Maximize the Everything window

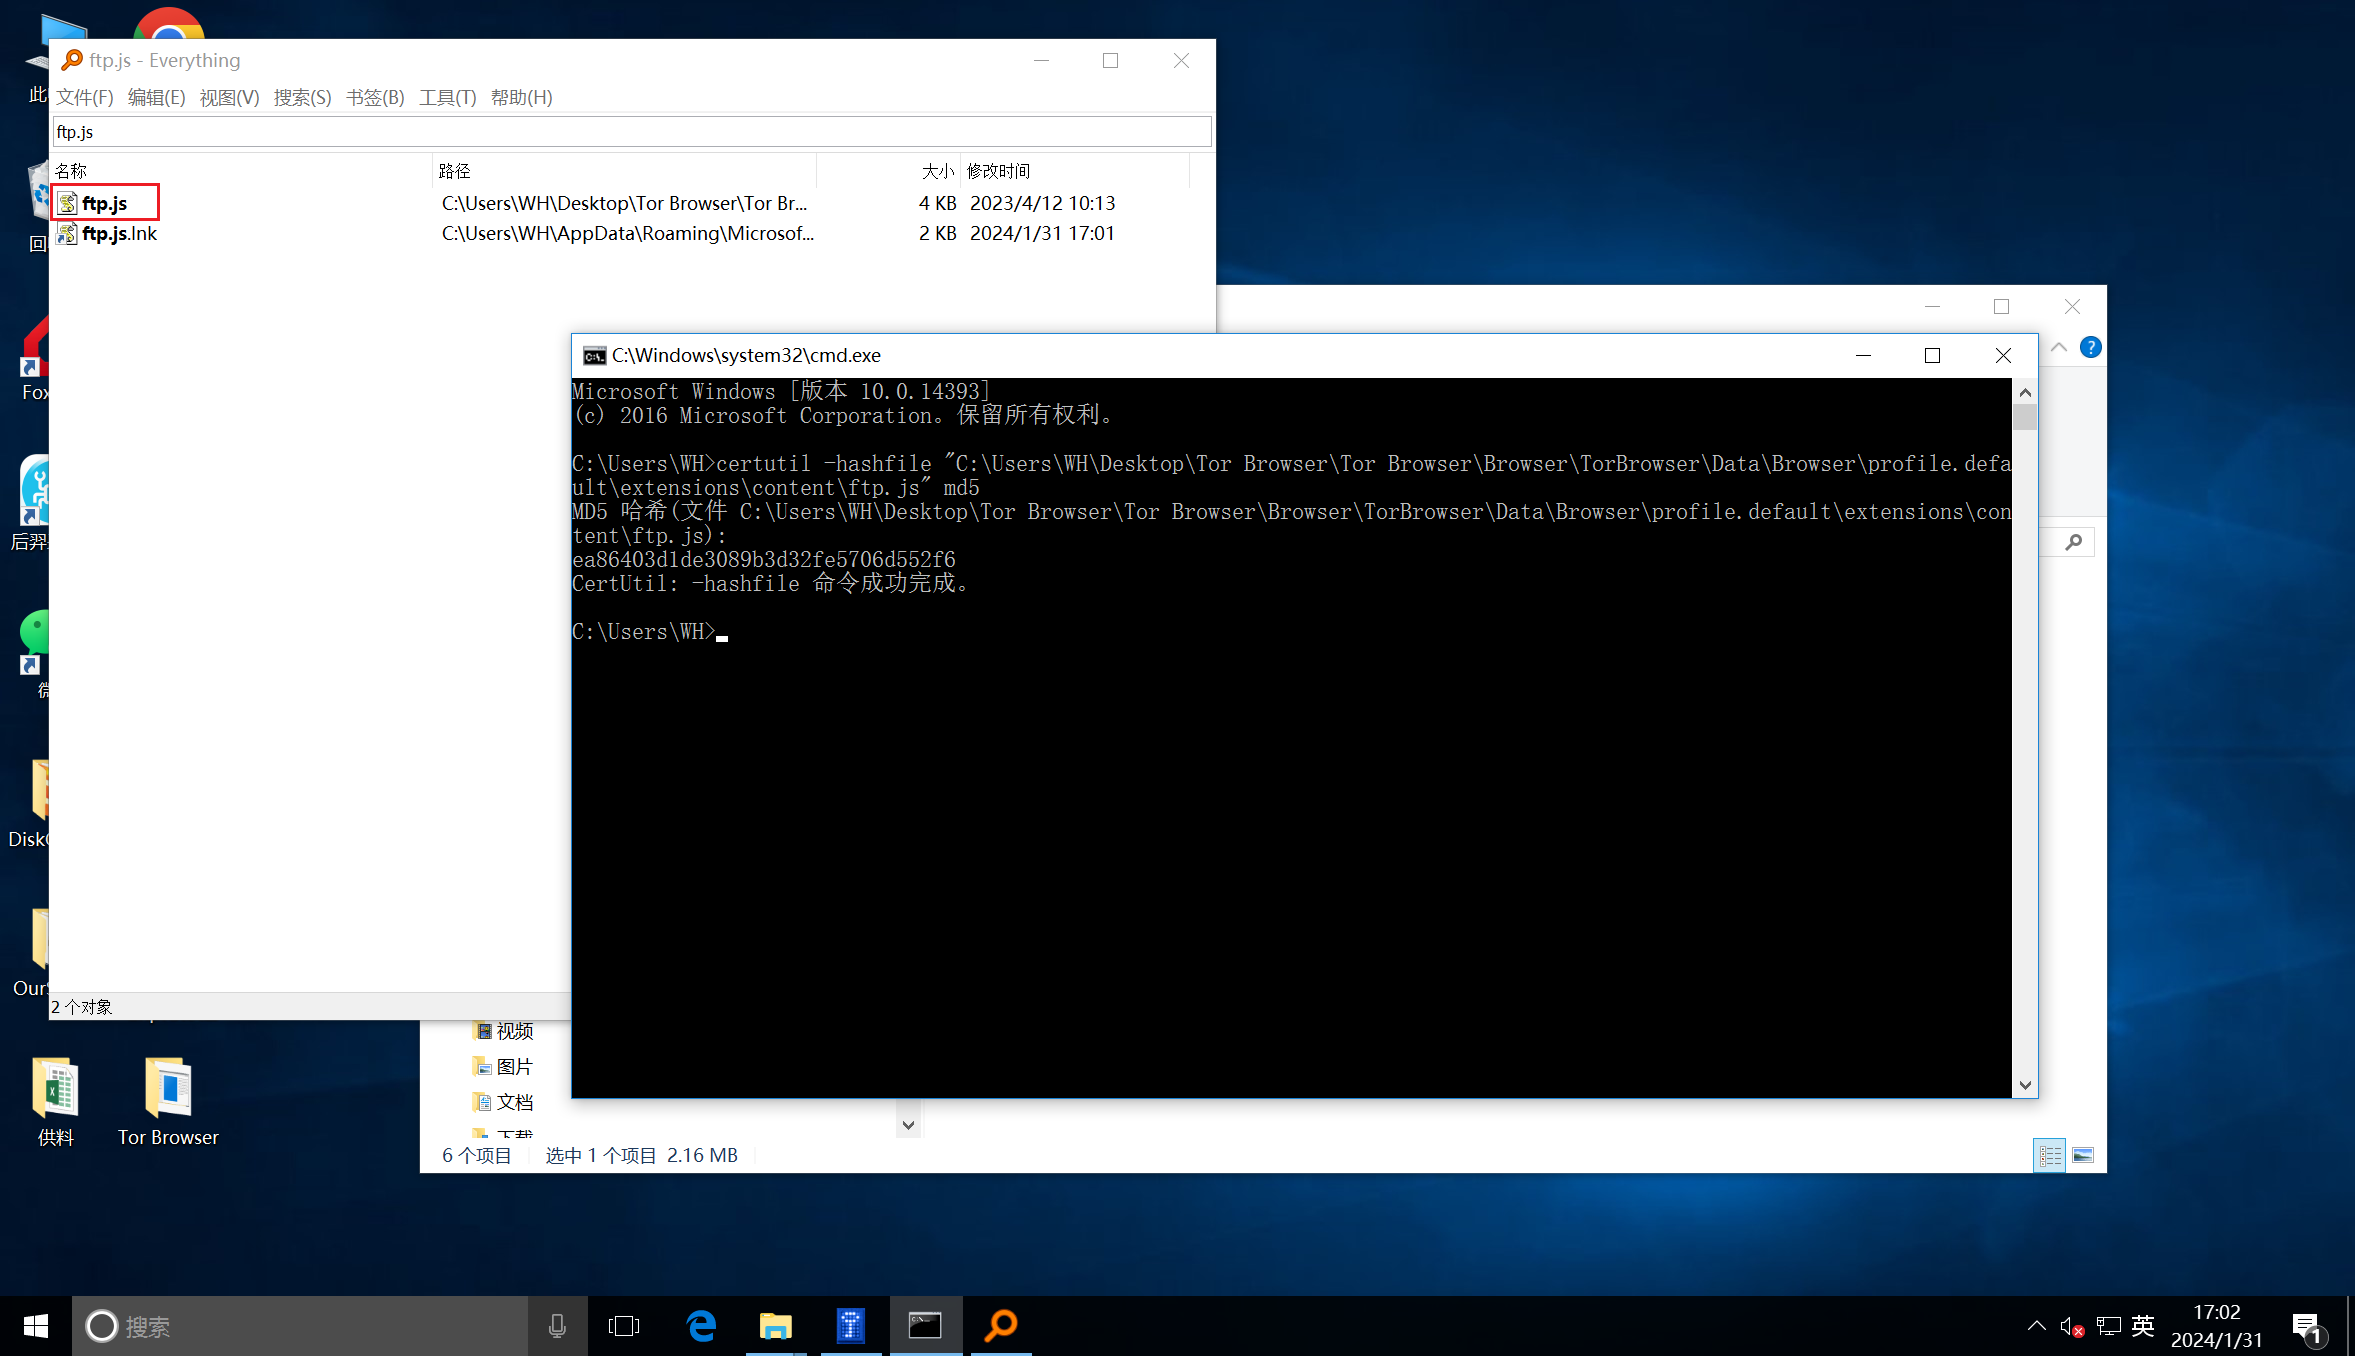click(1110, 60)
